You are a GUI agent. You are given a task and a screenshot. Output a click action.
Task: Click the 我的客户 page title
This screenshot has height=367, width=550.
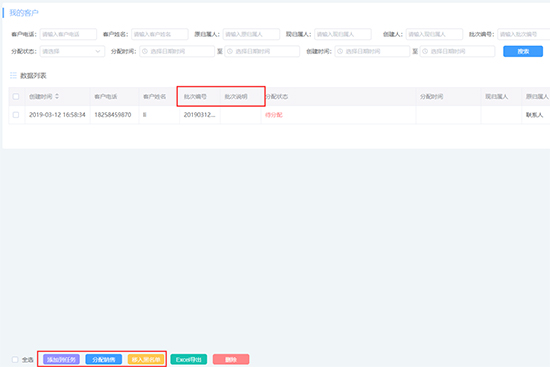24,13
